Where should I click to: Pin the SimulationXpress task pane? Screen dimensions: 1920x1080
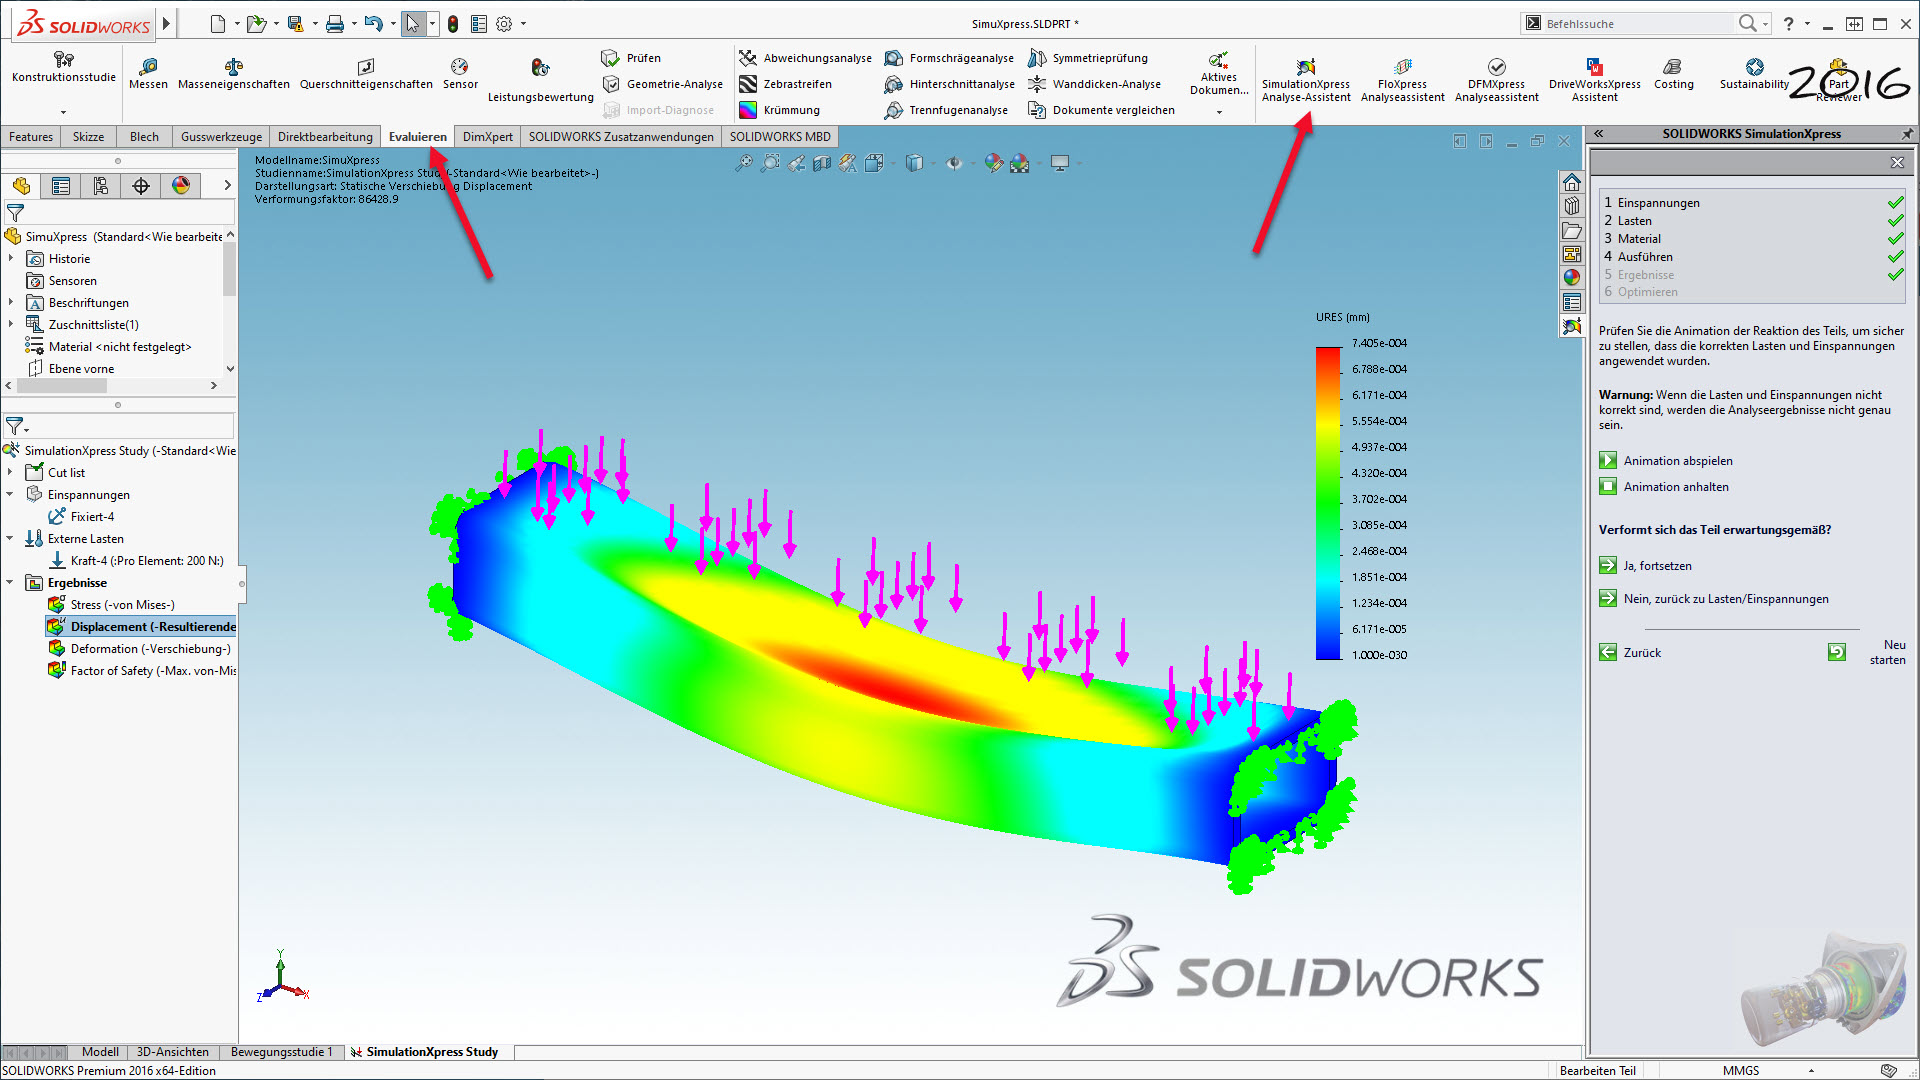point(1907,133)
